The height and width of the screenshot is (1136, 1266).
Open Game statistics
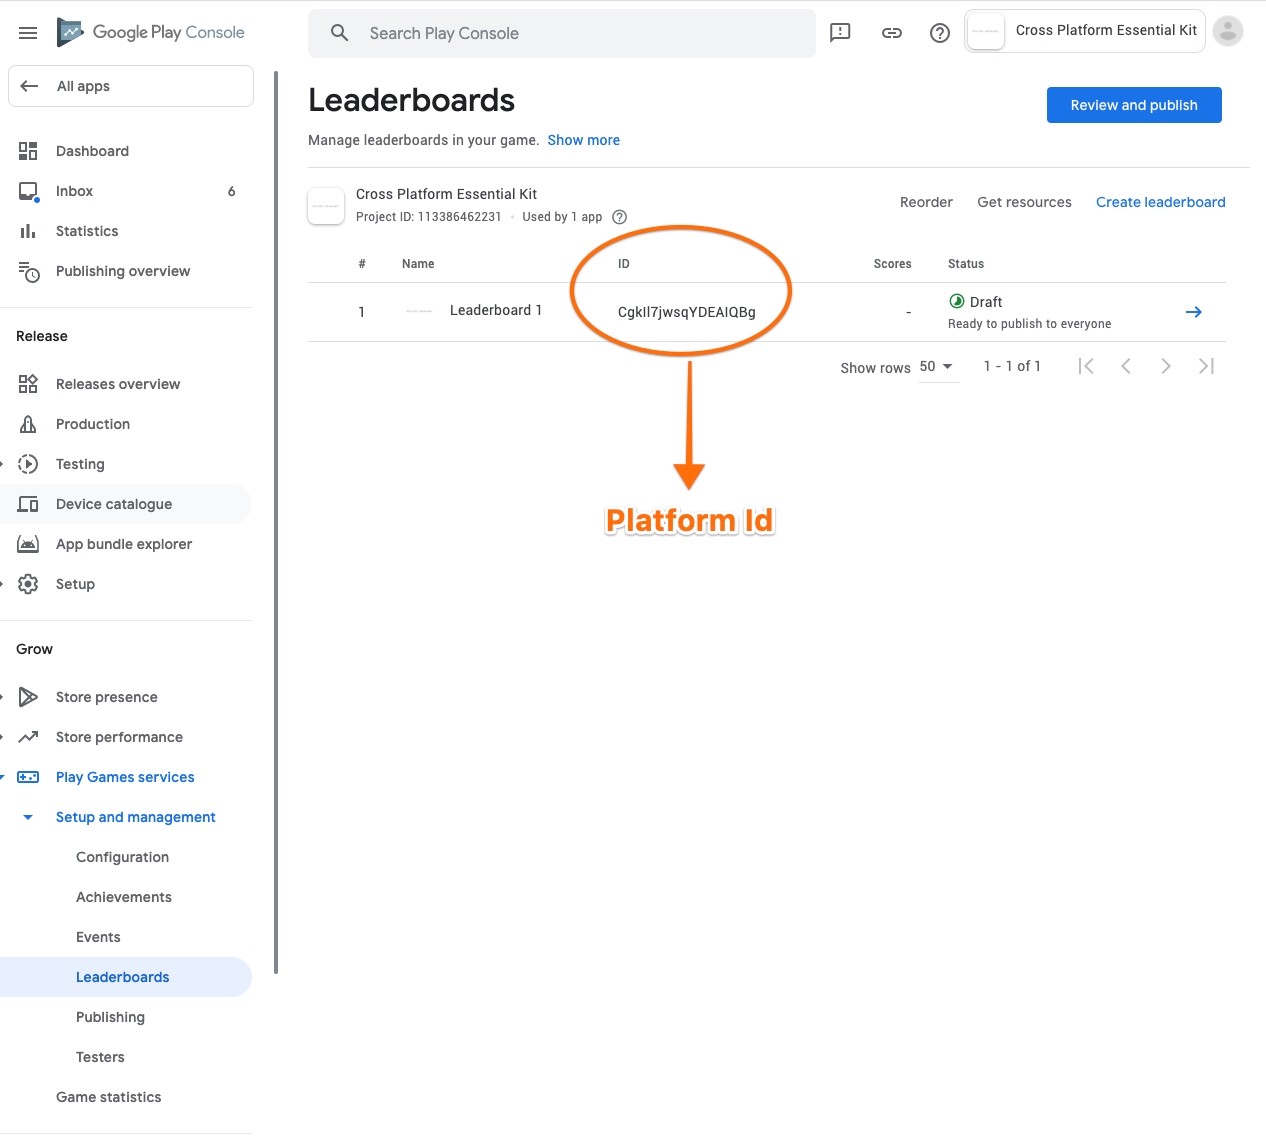tap(109, 1097)
